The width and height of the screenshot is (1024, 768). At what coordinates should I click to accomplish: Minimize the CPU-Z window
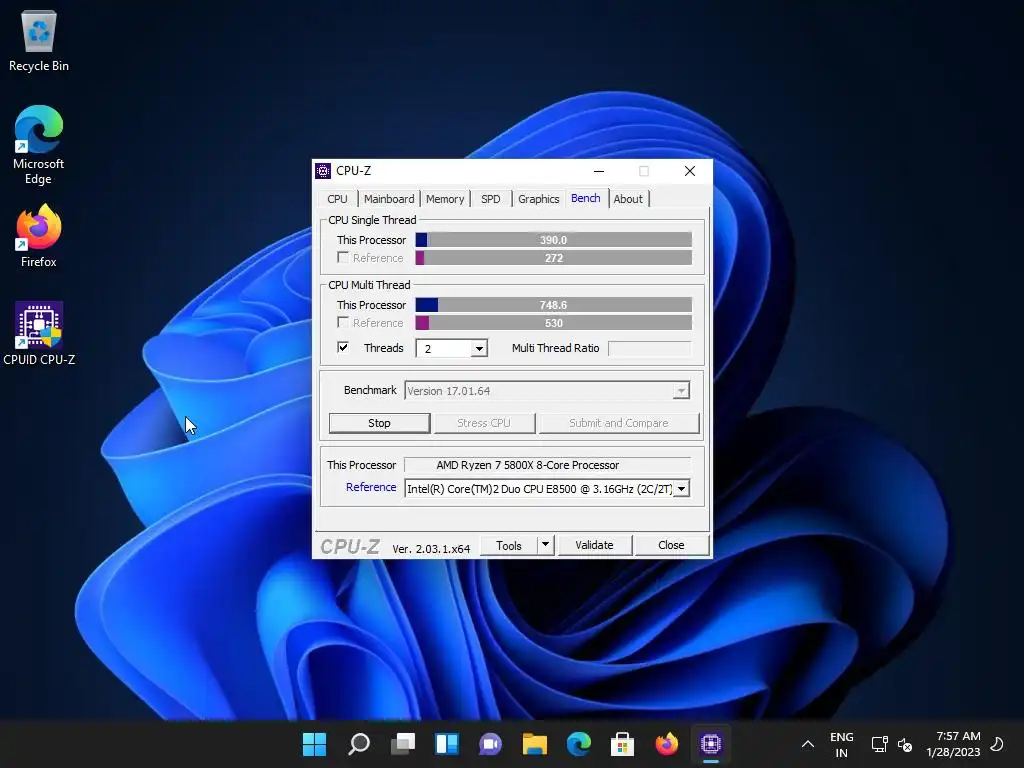click(598, 171)
